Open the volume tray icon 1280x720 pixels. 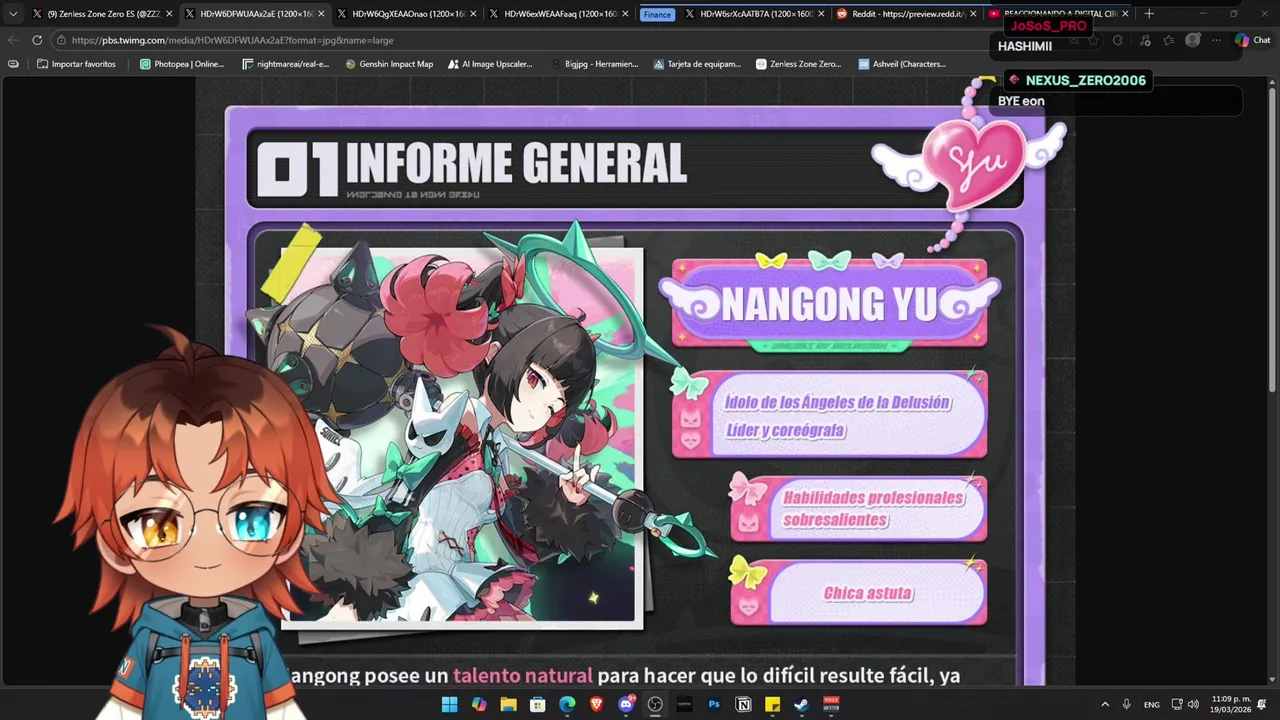pyautogui.click(x=1193, y=704)
